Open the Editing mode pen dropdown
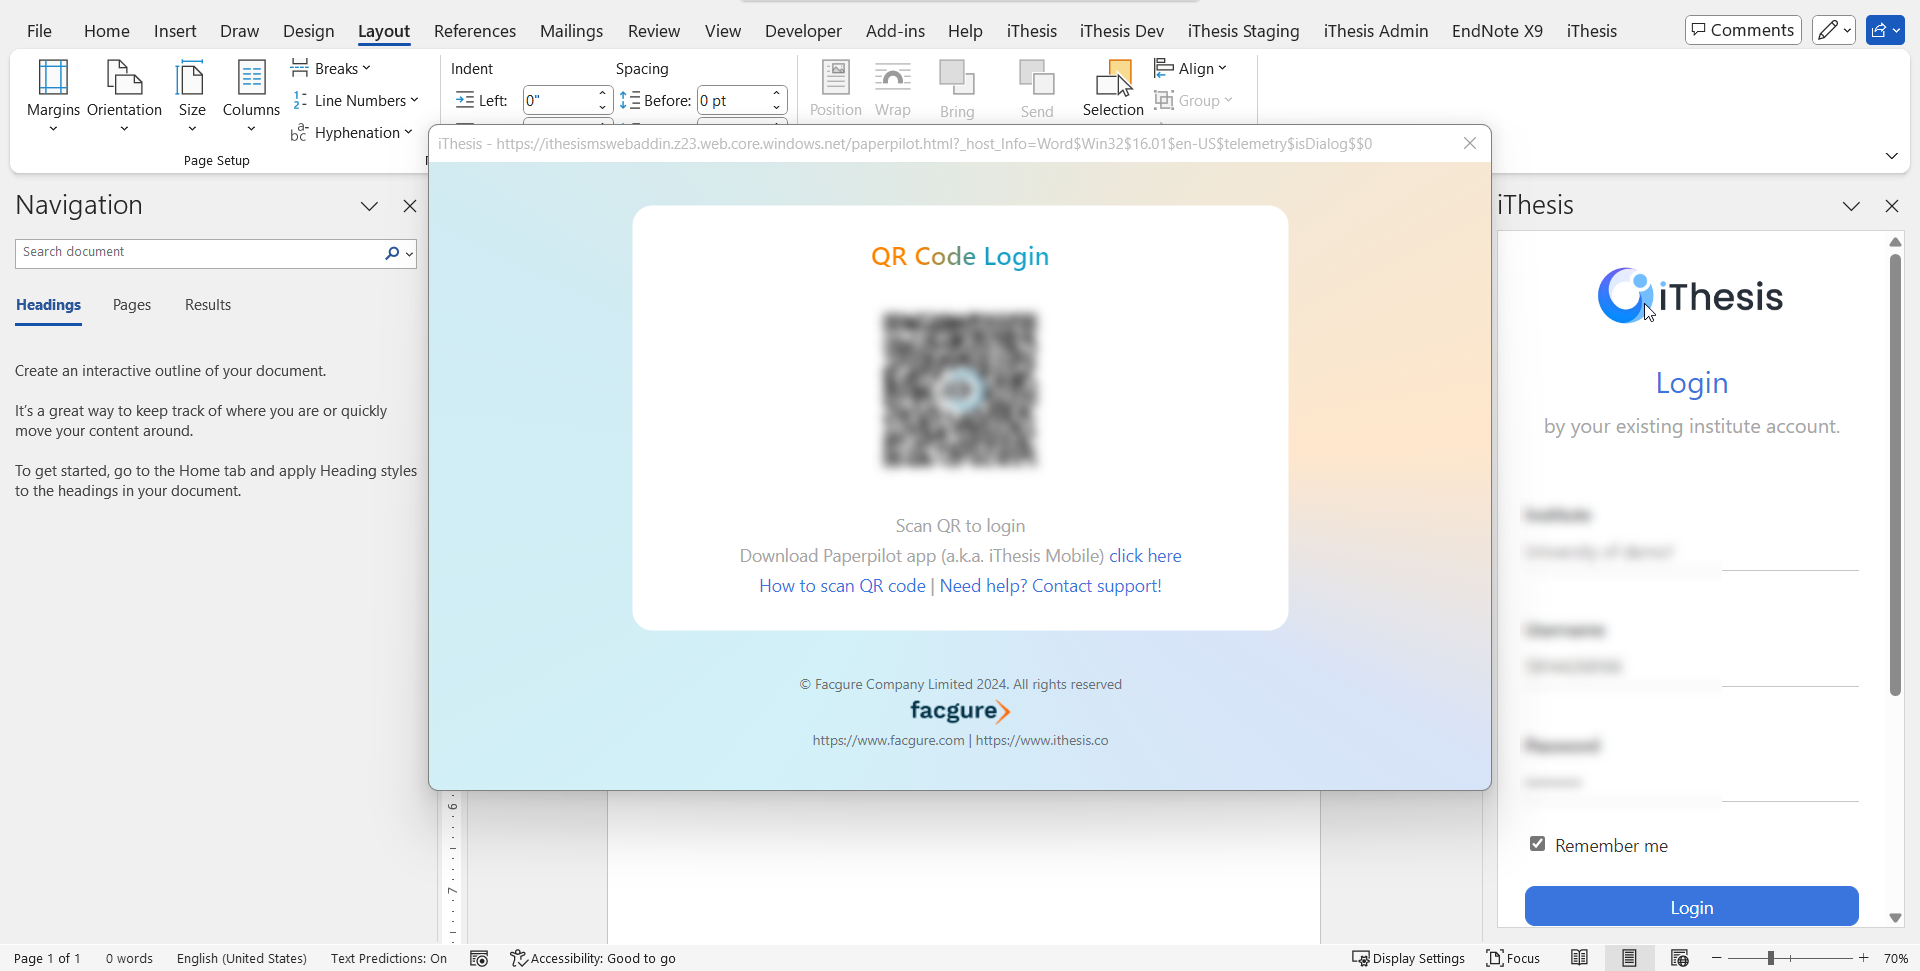 pos(1834,30)
